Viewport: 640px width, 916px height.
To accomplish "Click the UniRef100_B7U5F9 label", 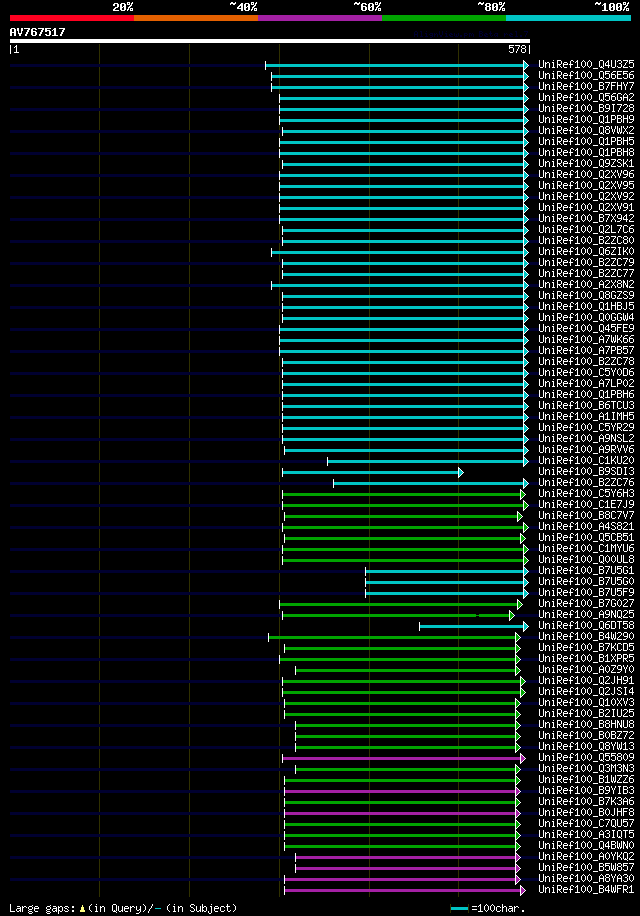I will point(586,593).
